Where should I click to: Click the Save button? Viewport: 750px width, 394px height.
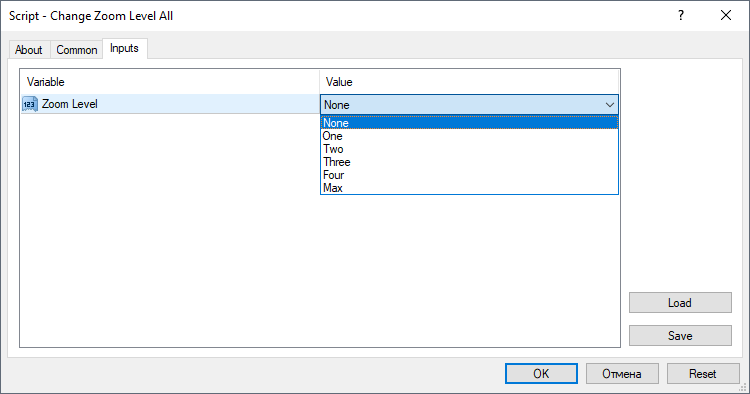pos(680,336)
